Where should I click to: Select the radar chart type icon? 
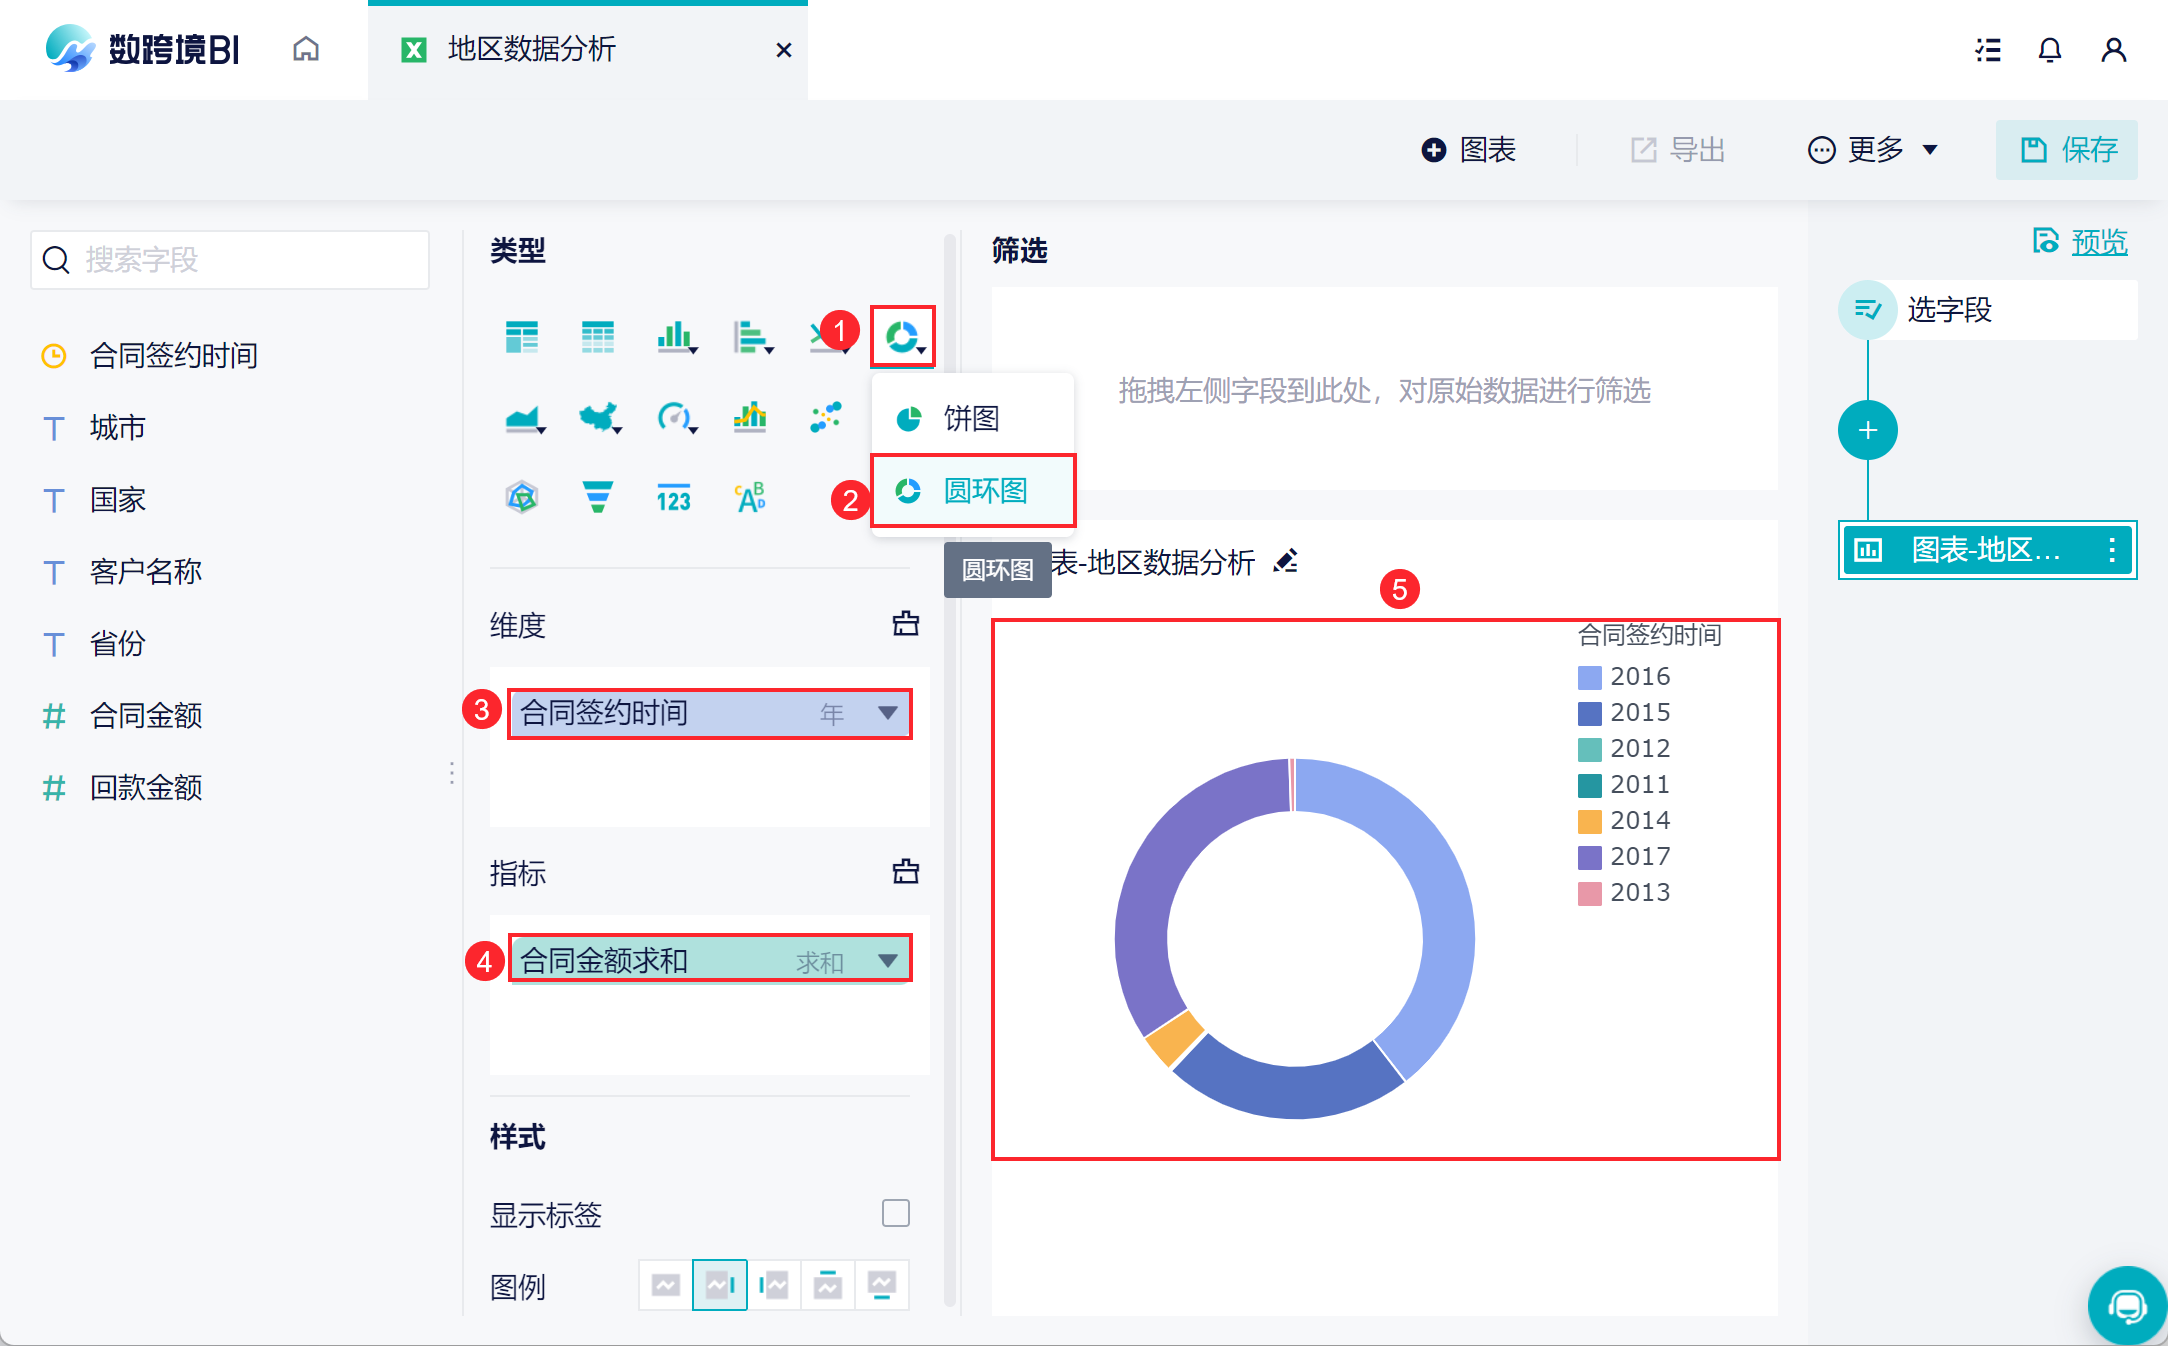click(x=522, y=497)
